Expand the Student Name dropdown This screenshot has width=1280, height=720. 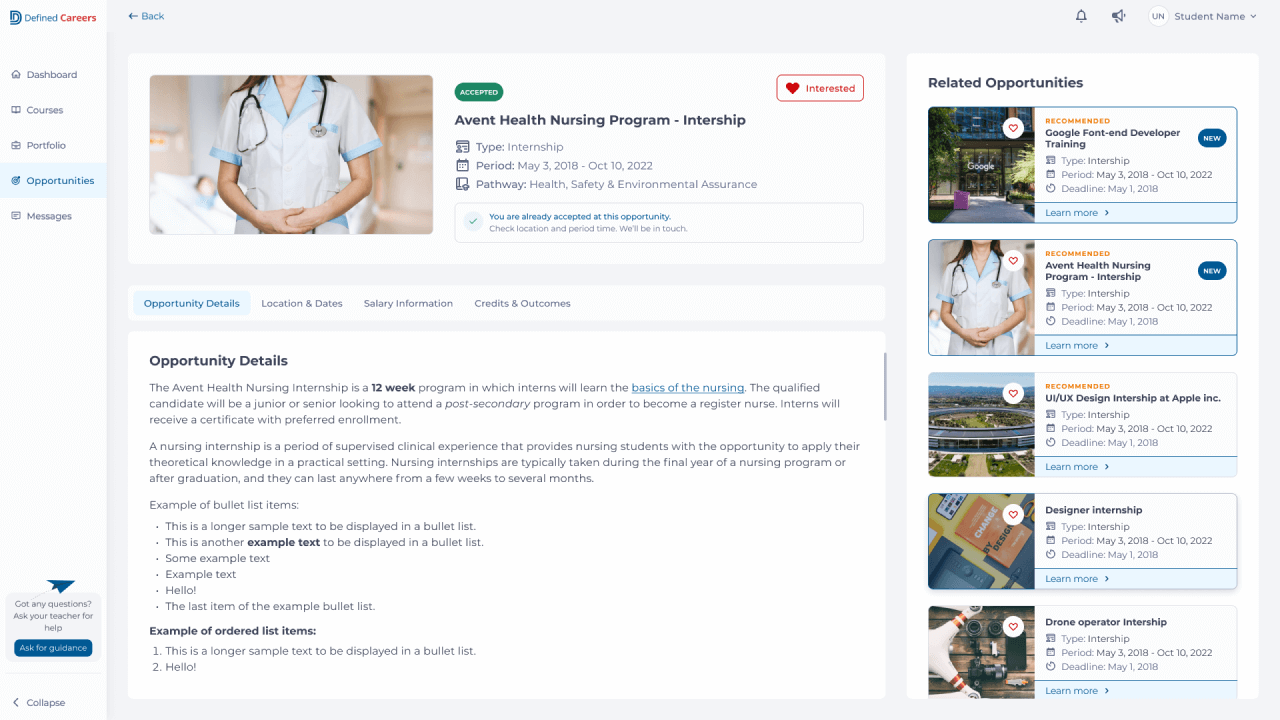coord(1215,16)
